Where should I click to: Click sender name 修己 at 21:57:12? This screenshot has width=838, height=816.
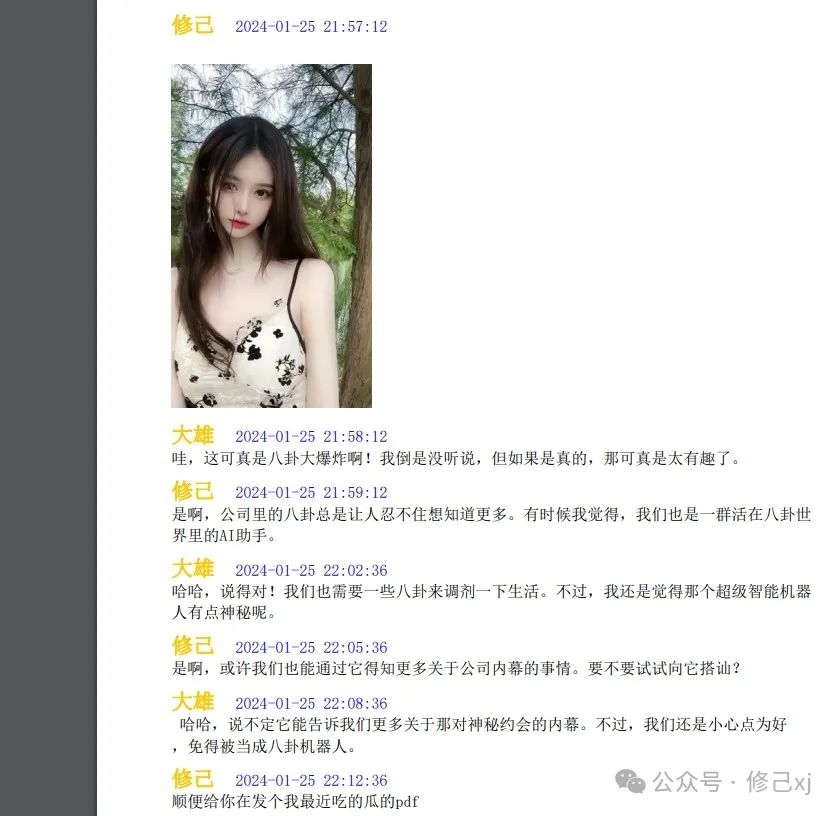[x=192, y=25]
